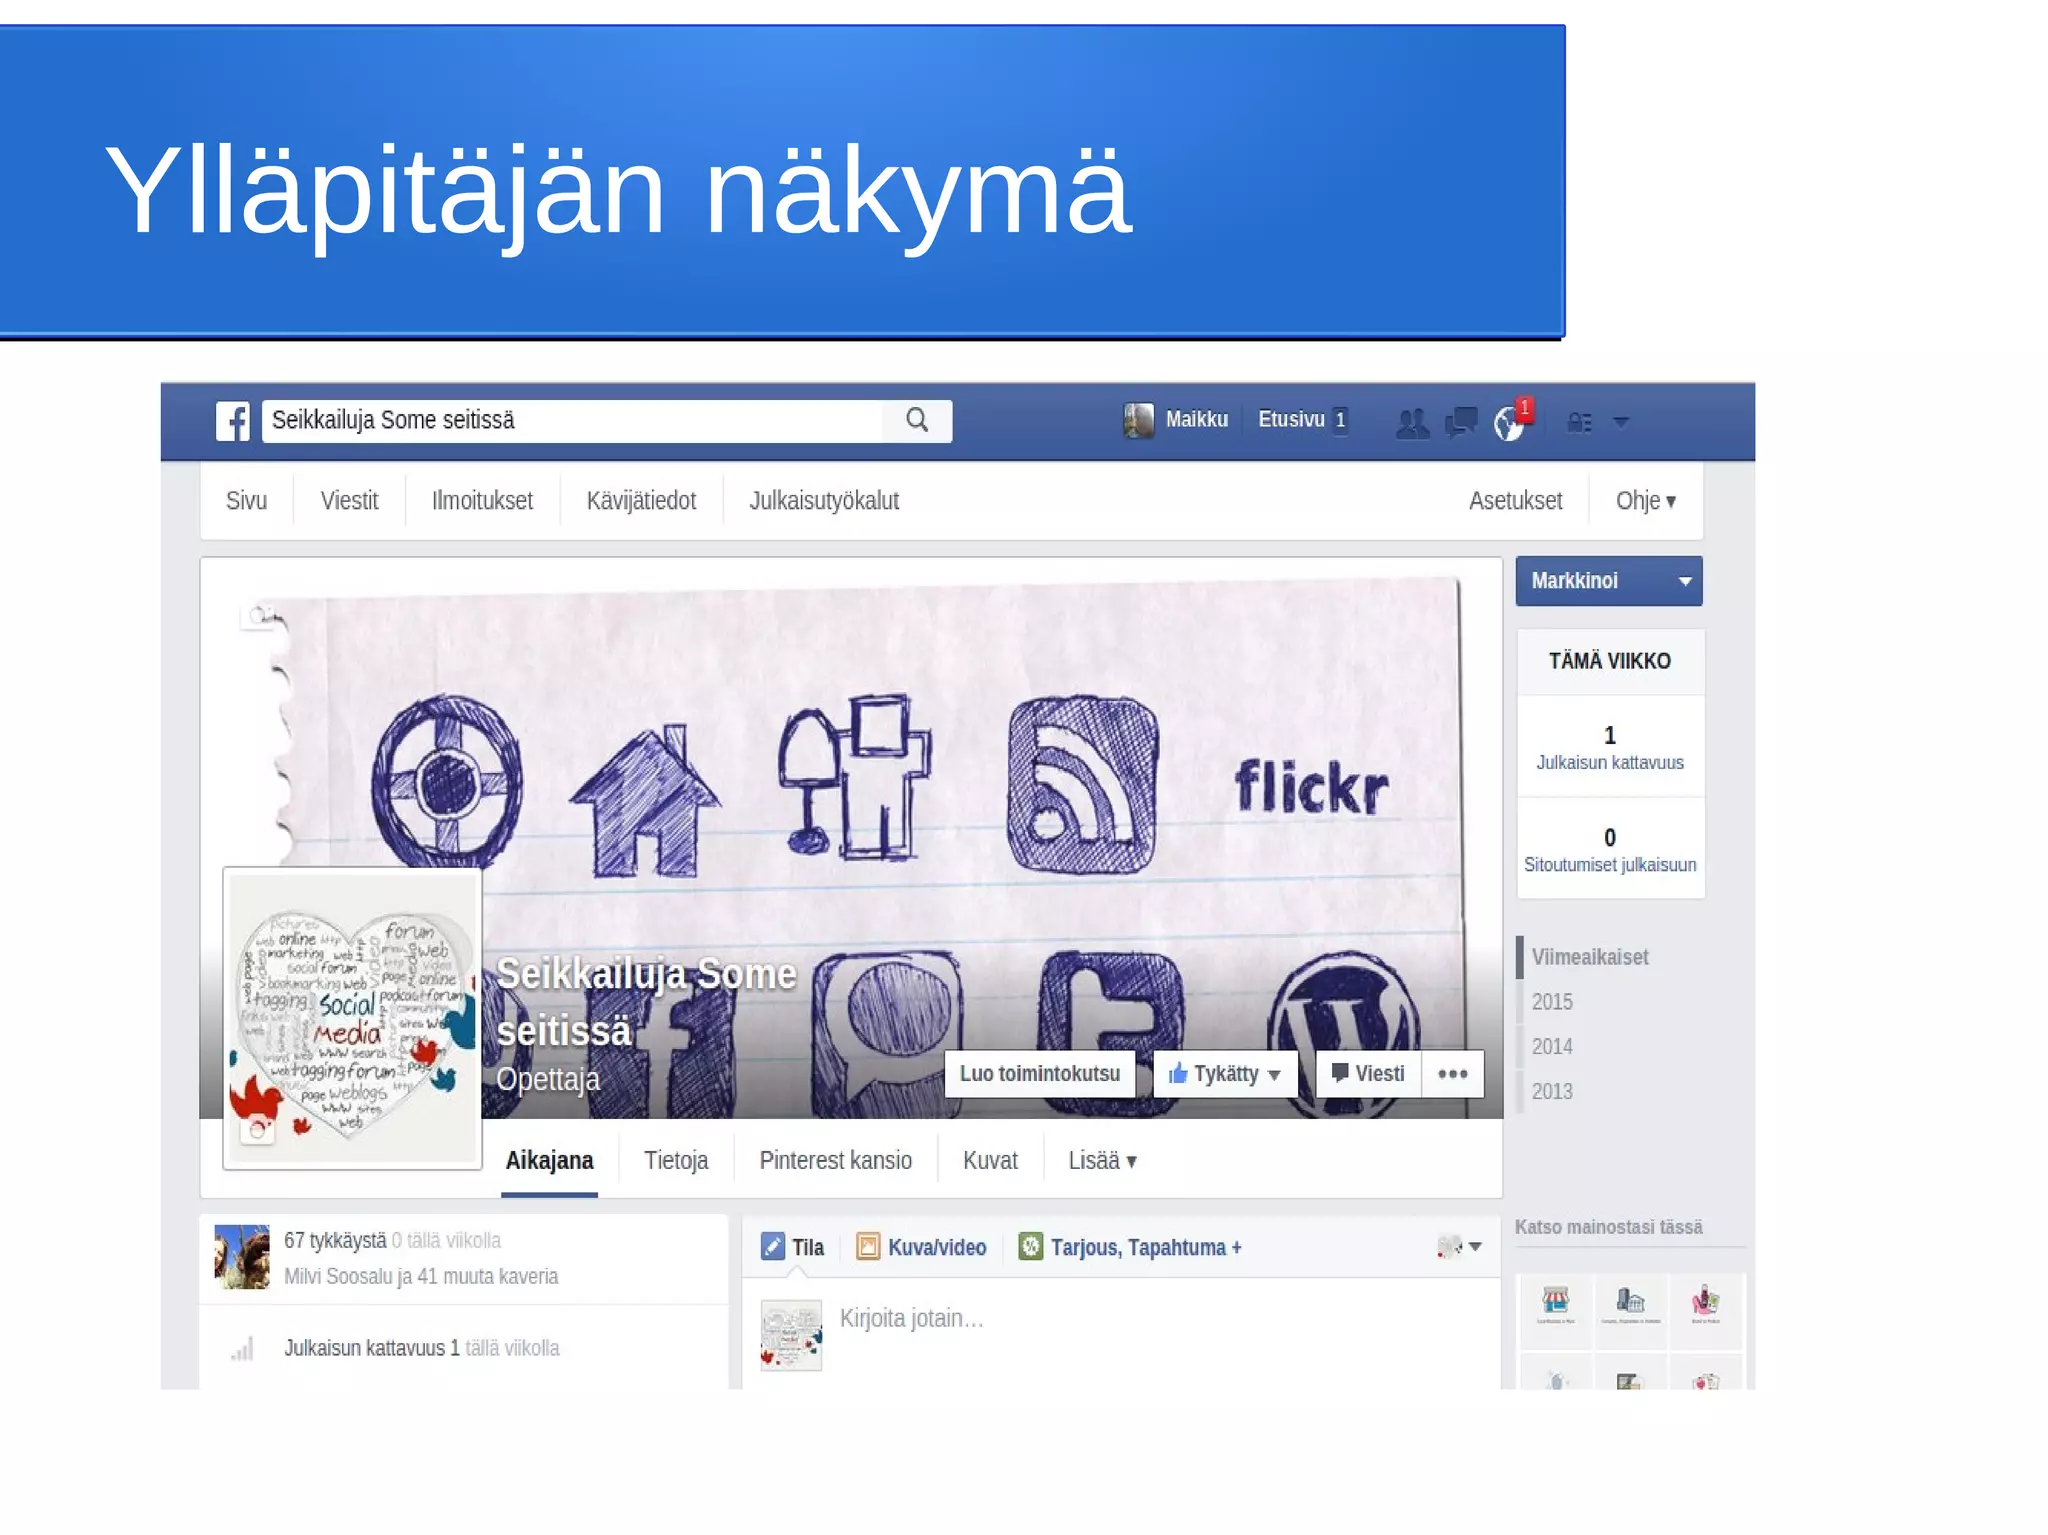Click the privacy shortcuts icon
The image size is (2048, 1535).
[1579, 423]
